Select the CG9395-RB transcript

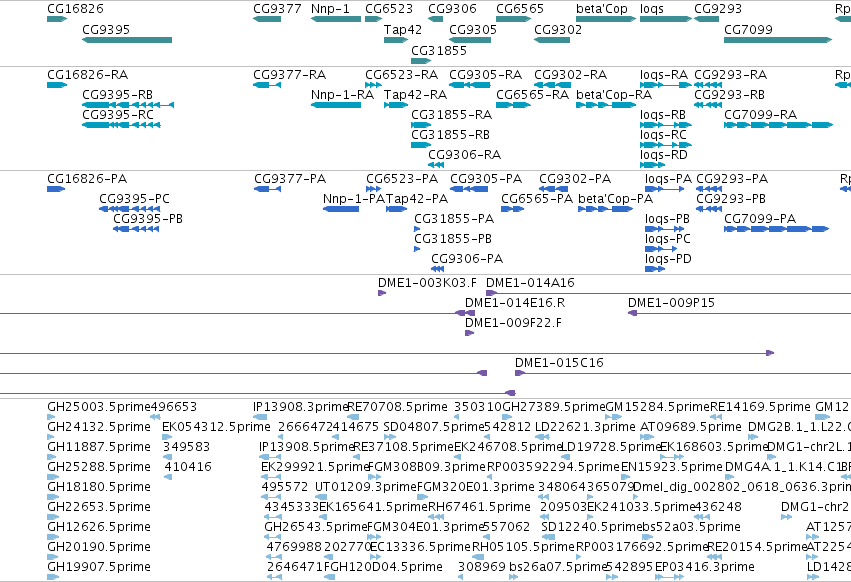[128, 105]
